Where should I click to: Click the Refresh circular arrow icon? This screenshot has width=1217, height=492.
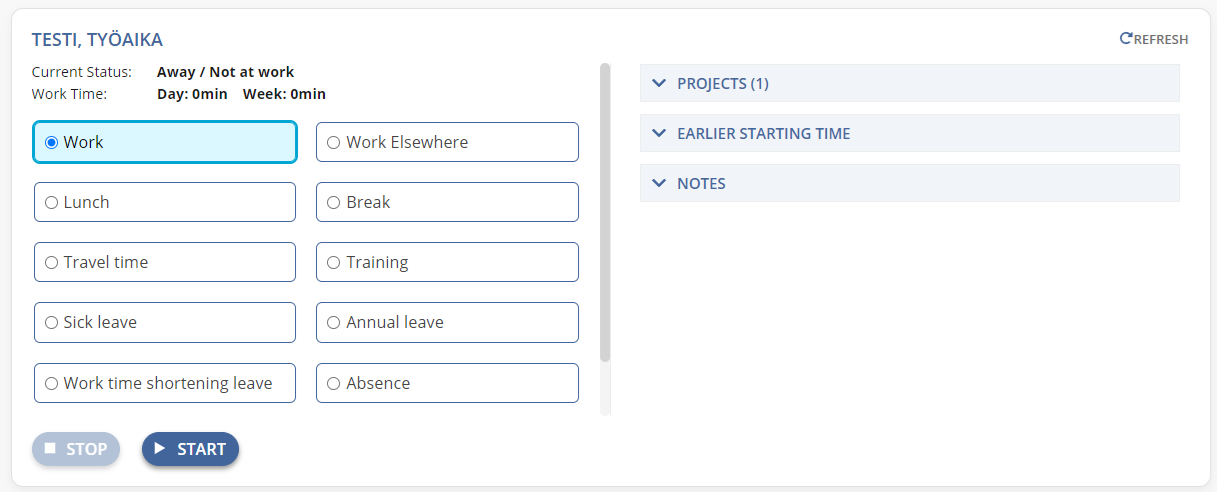[1126, 39]
